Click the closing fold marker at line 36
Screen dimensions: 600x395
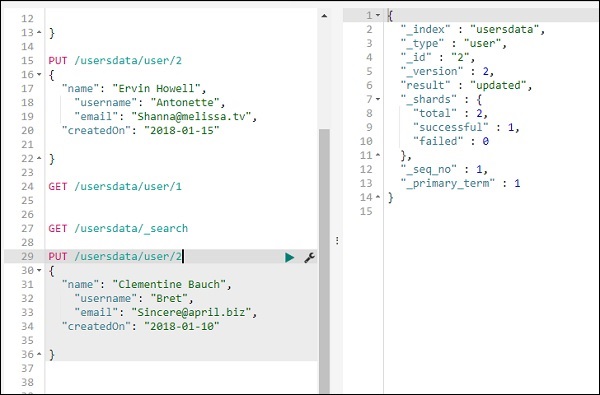click(x=39, y=354)
